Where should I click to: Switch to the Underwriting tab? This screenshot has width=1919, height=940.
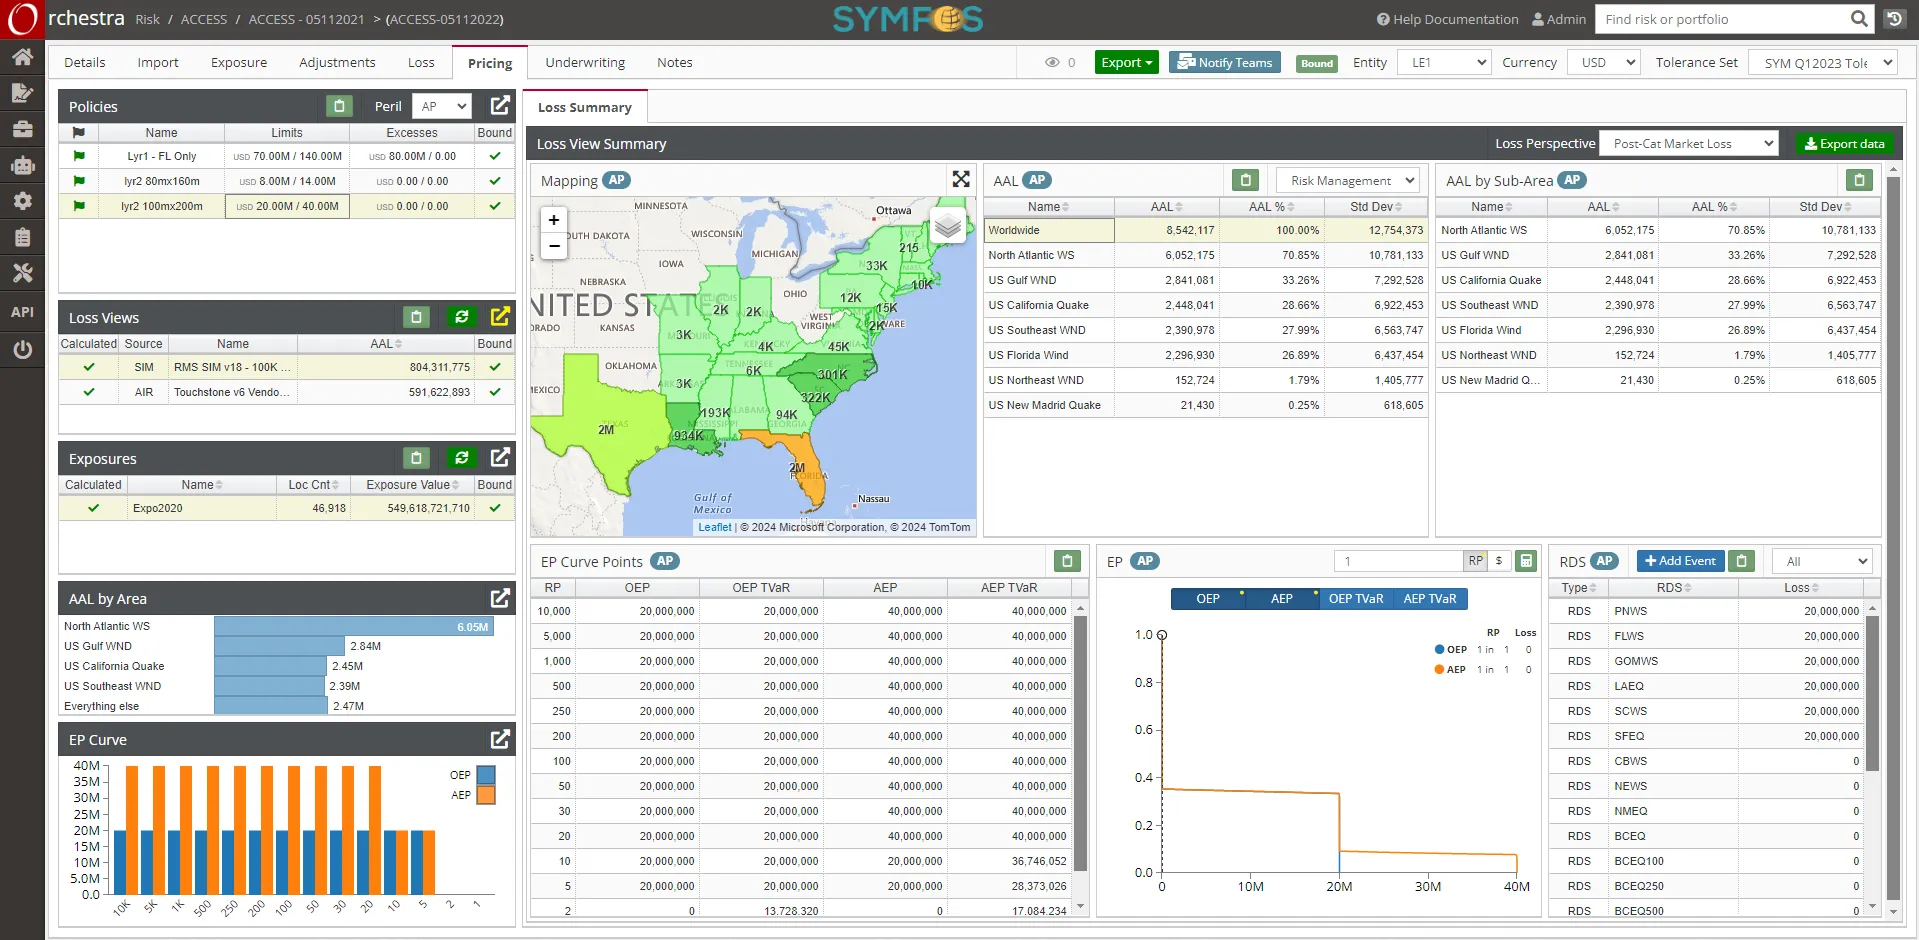click(584, 62)
